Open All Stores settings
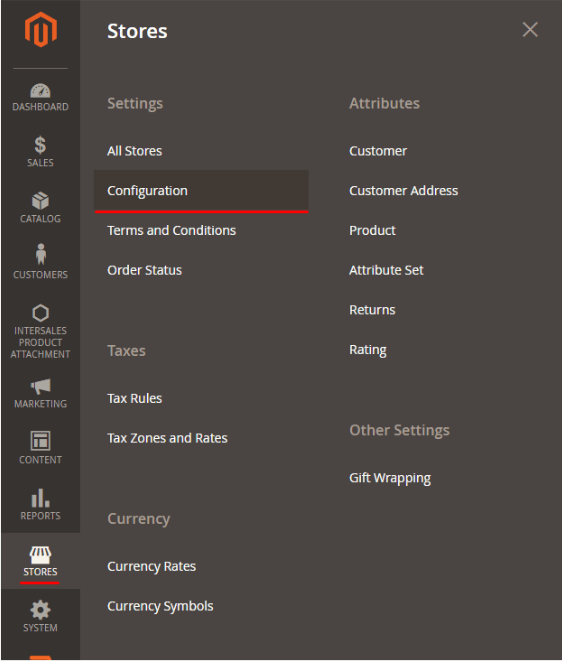 click(134, 151)
